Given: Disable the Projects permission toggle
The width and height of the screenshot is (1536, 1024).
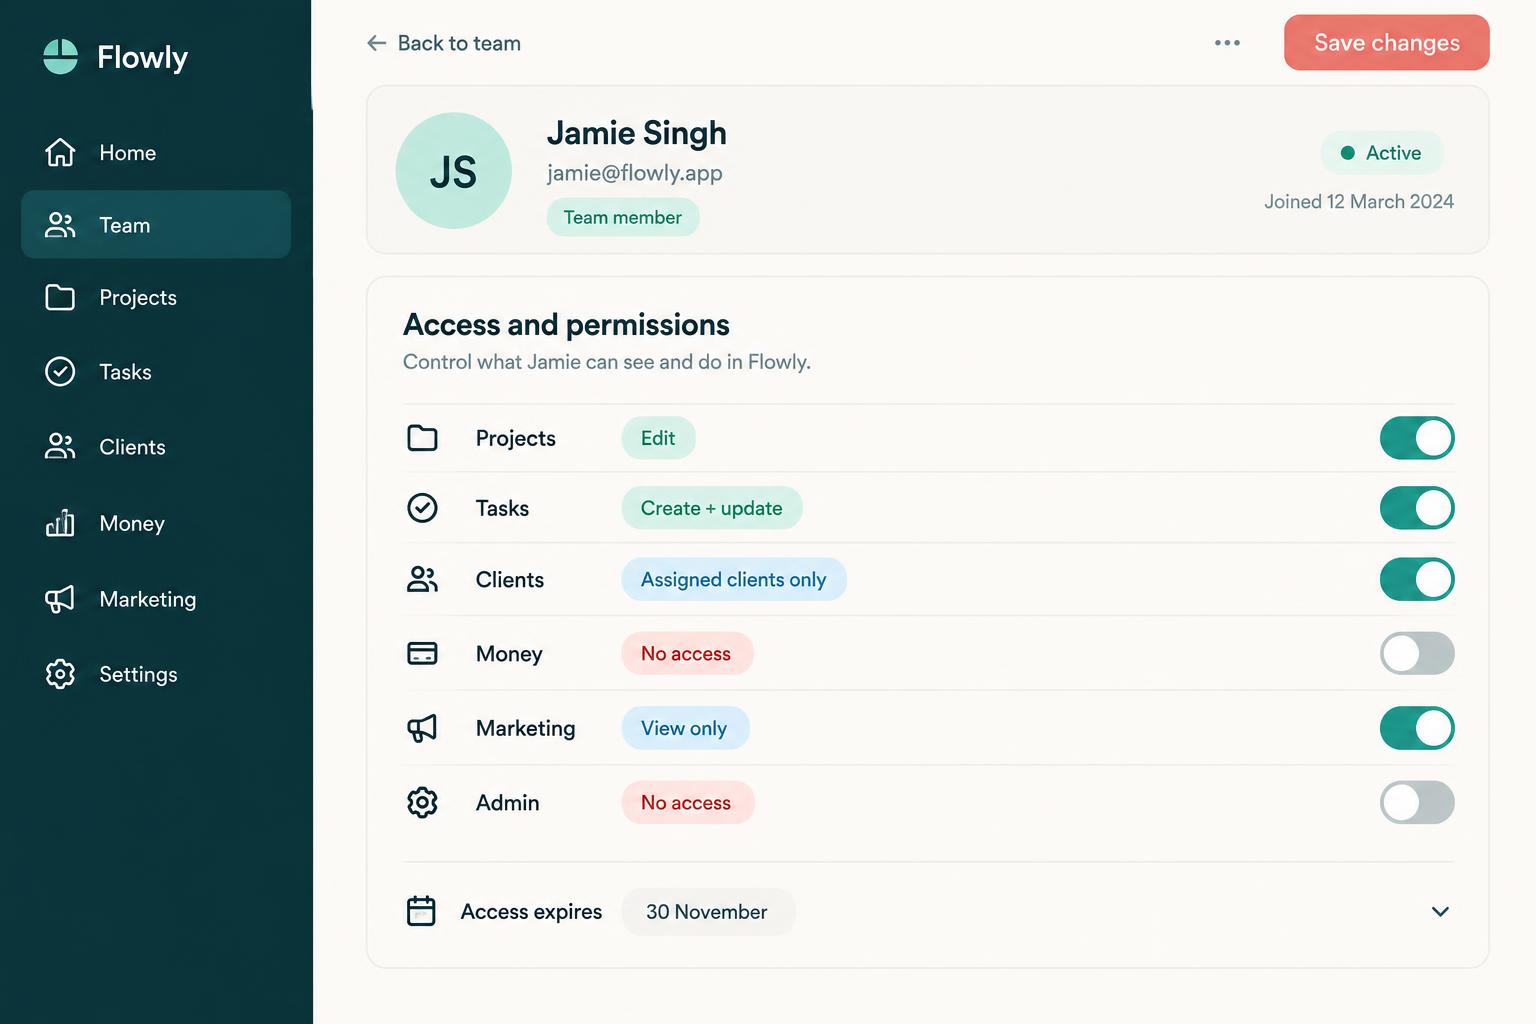Looking at the screenshot, I should [1417, 438].
